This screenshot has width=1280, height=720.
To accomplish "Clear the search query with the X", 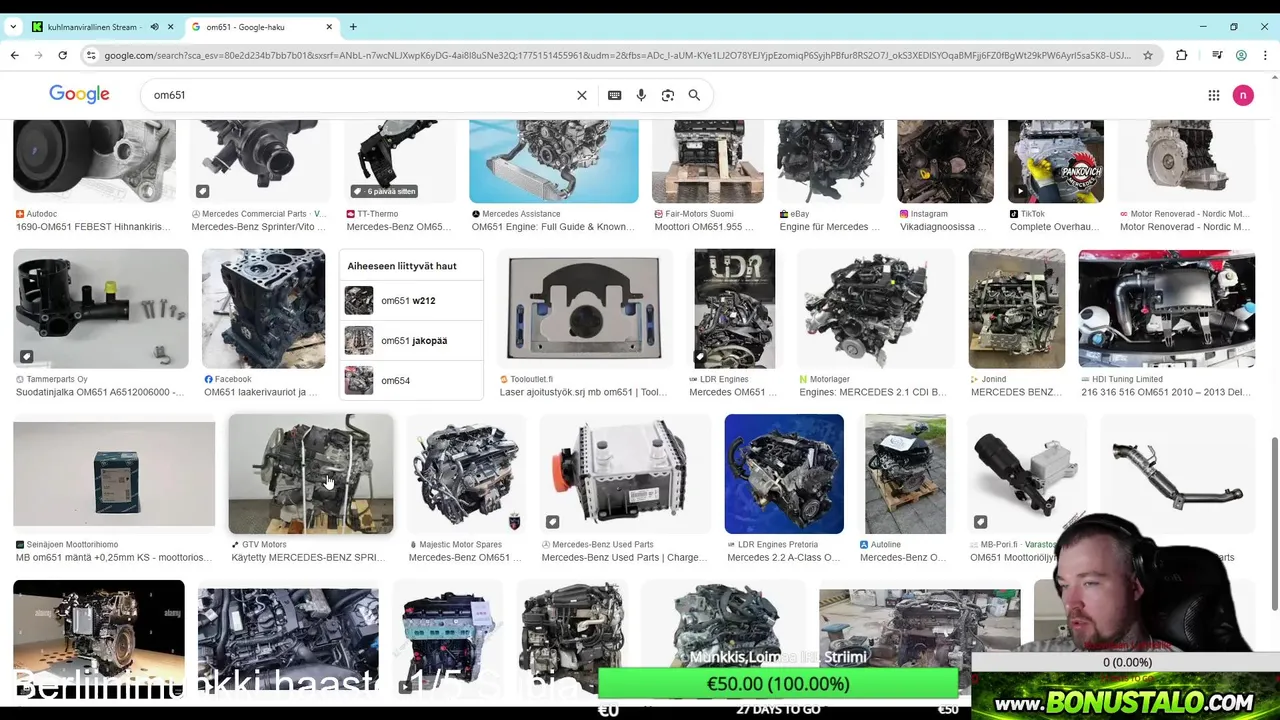I will click(582, 95).
